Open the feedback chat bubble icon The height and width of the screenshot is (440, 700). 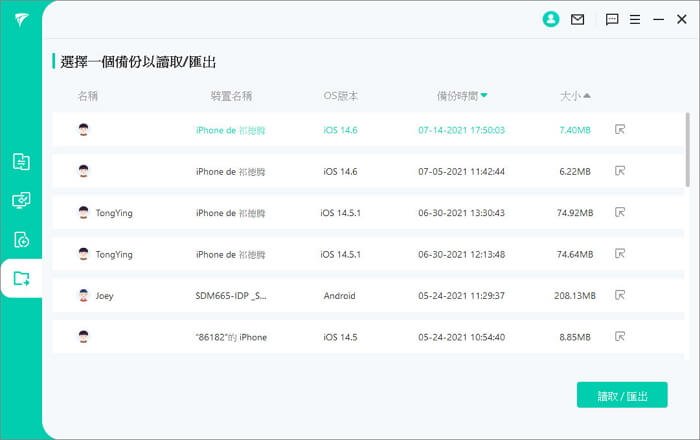(612, 19)
